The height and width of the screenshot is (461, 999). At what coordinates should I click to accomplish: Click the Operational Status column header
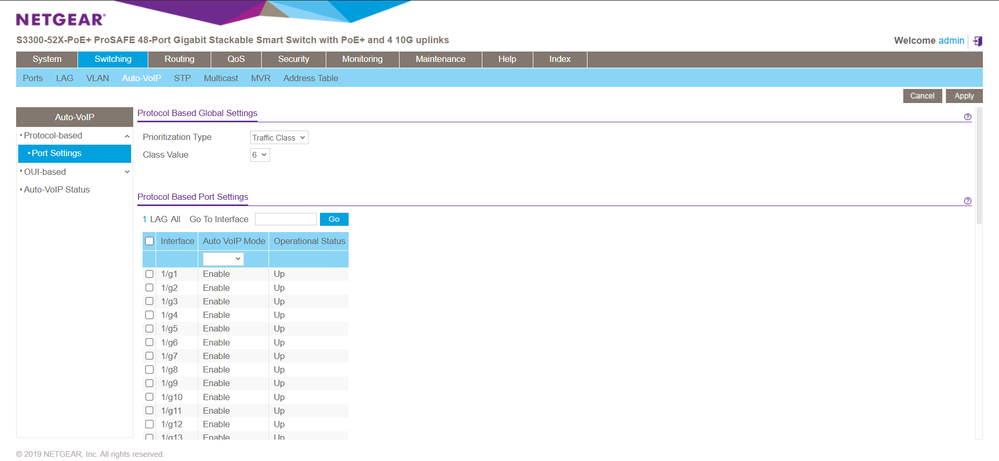(309, 241)
